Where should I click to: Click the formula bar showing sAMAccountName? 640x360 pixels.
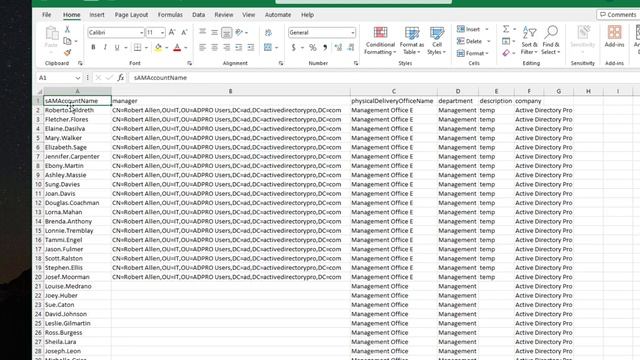point(384,78)
